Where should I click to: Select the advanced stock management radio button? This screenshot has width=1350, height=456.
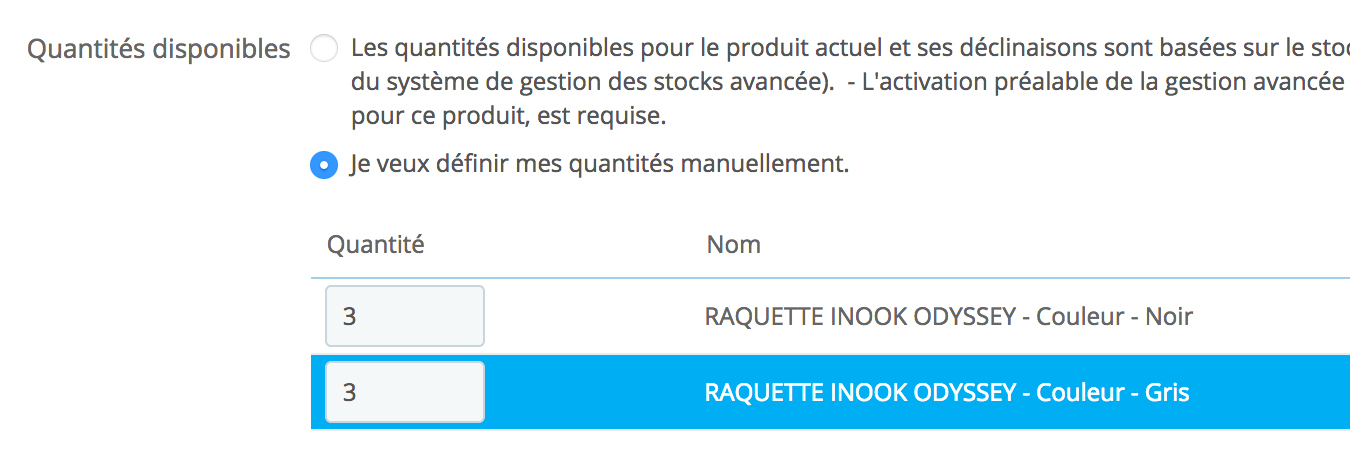point(324,49)
